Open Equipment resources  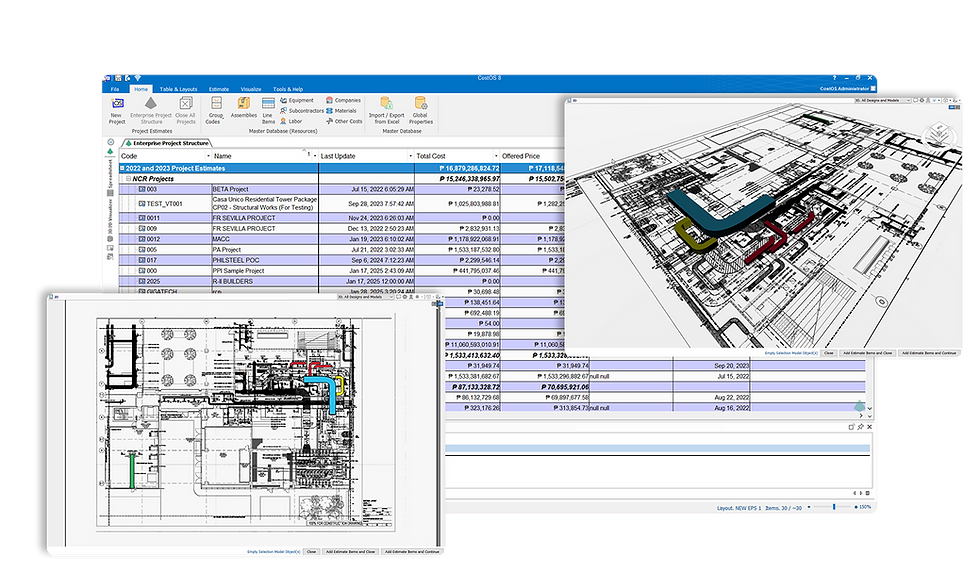[x=297, y=100]
